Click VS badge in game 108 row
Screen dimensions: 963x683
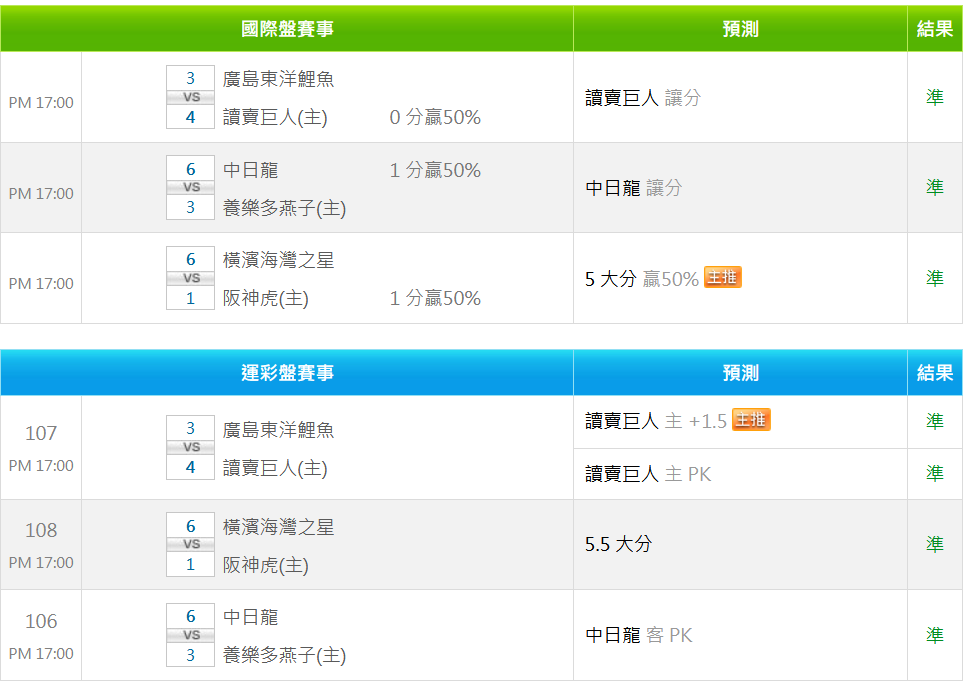pos(190,544)
